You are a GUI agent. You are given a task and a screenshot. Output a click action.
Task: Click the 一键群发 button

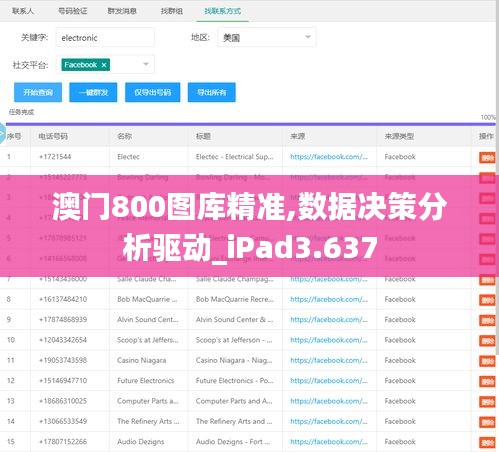pos(93,92)
